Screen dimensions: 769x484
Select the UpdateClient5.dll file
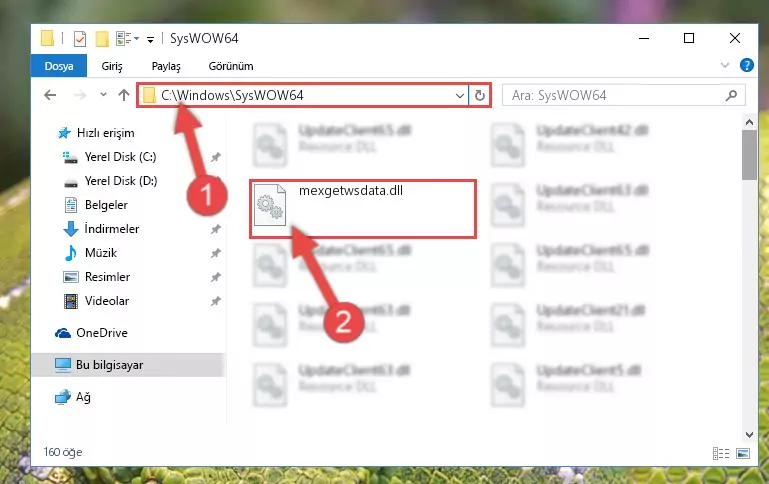pos(566,385)
